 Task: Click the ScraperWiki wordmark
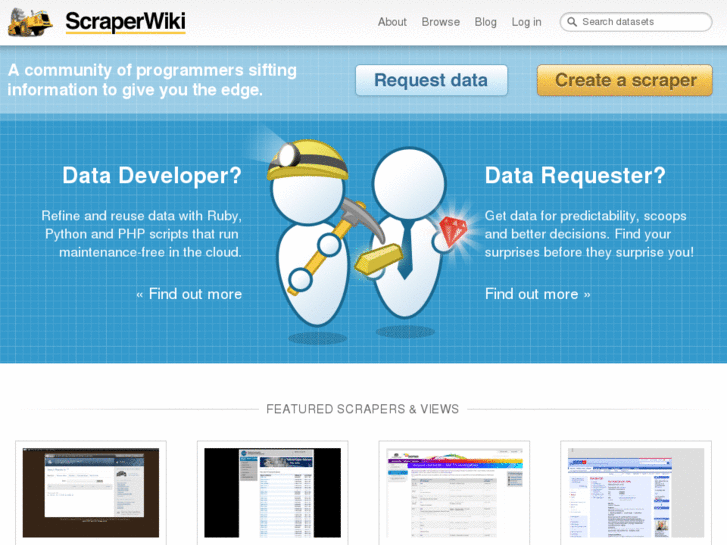point(125,22)
